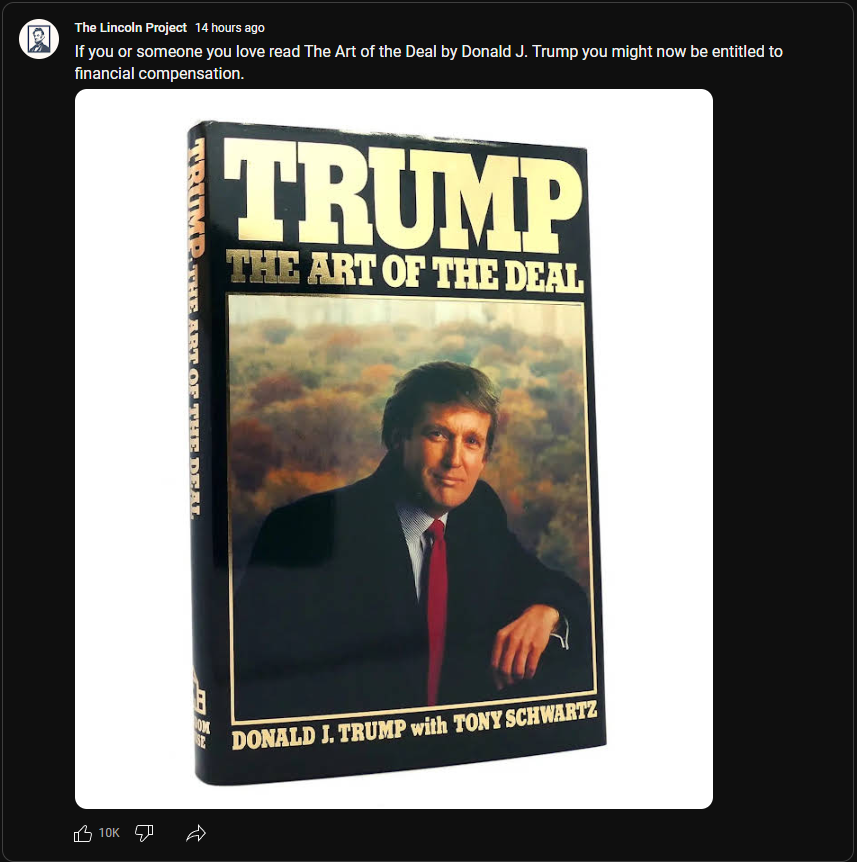Open The Lincoln Project avatar icon

tap(39, 39)
